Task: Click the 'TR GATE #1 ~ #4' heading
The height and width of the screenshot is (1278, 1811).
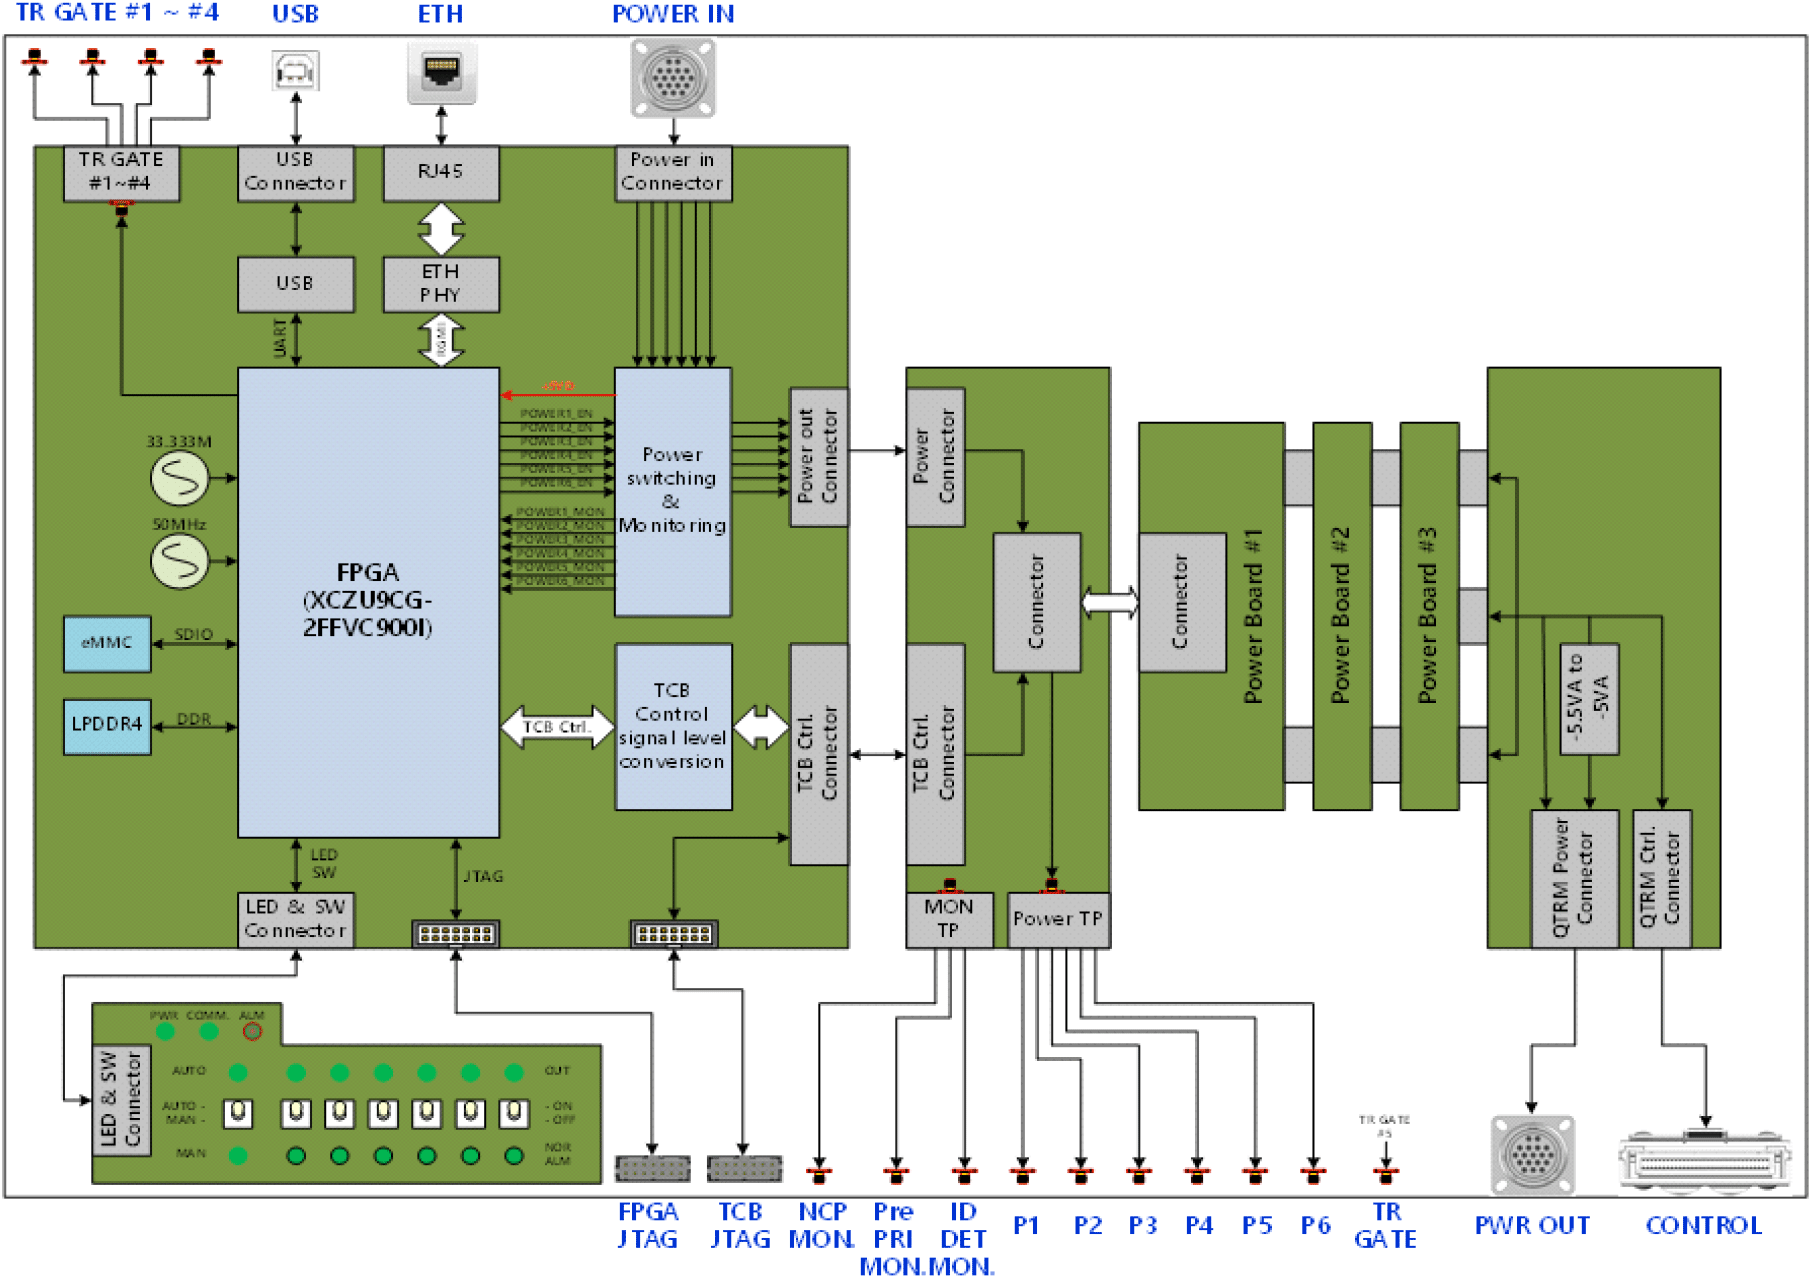Action: (117, 12)
